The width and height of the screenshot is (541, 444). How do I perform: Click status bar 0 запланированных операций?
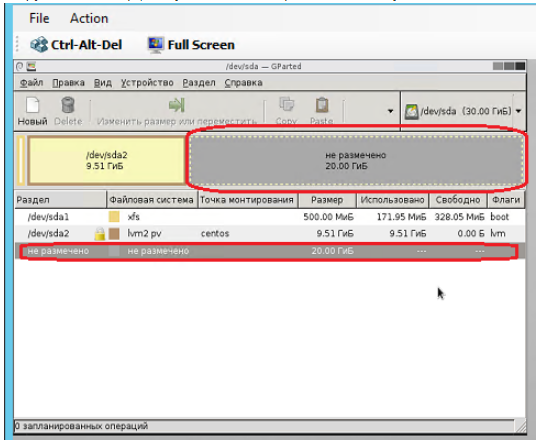tap(81, 426)
